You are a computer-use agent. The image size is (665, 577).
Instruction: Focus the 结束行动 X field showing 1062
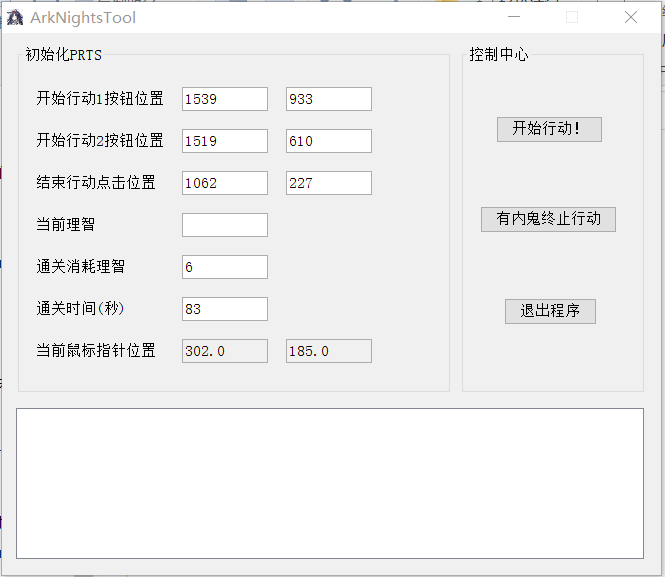coord(225,183)
